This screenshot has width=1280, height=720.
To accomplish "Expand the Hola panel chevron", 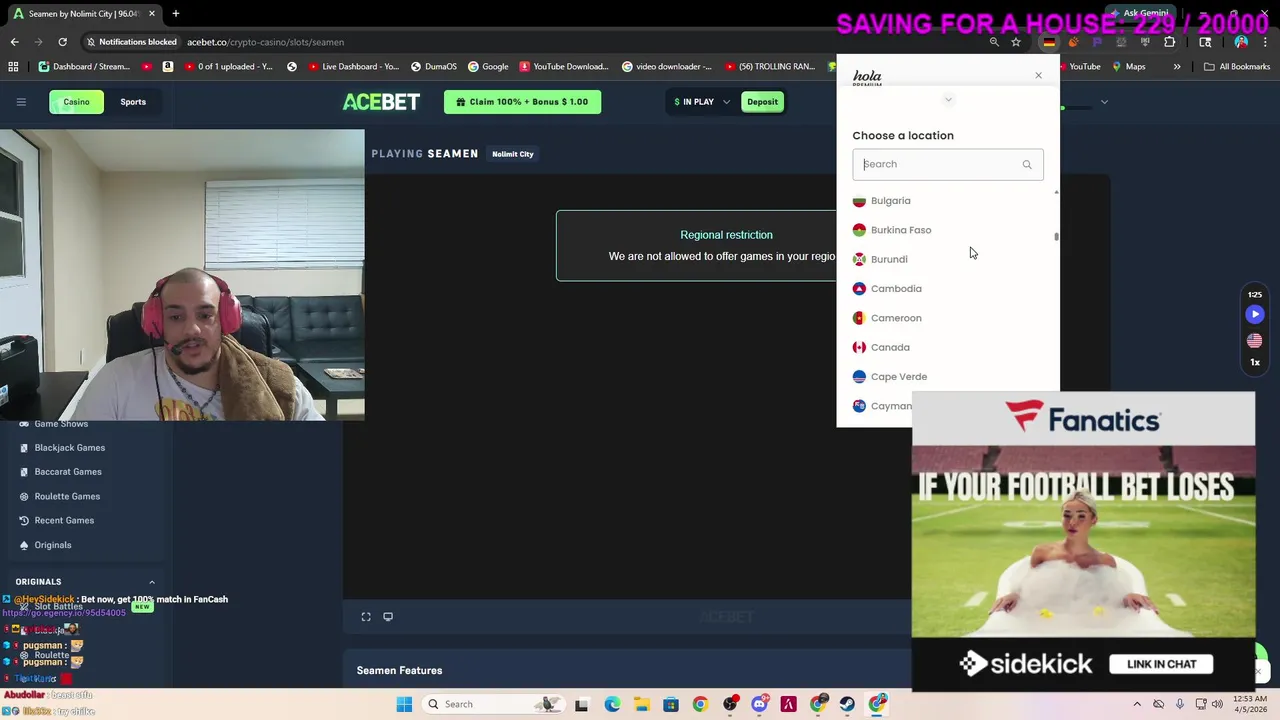I will (x=948, y=100).
